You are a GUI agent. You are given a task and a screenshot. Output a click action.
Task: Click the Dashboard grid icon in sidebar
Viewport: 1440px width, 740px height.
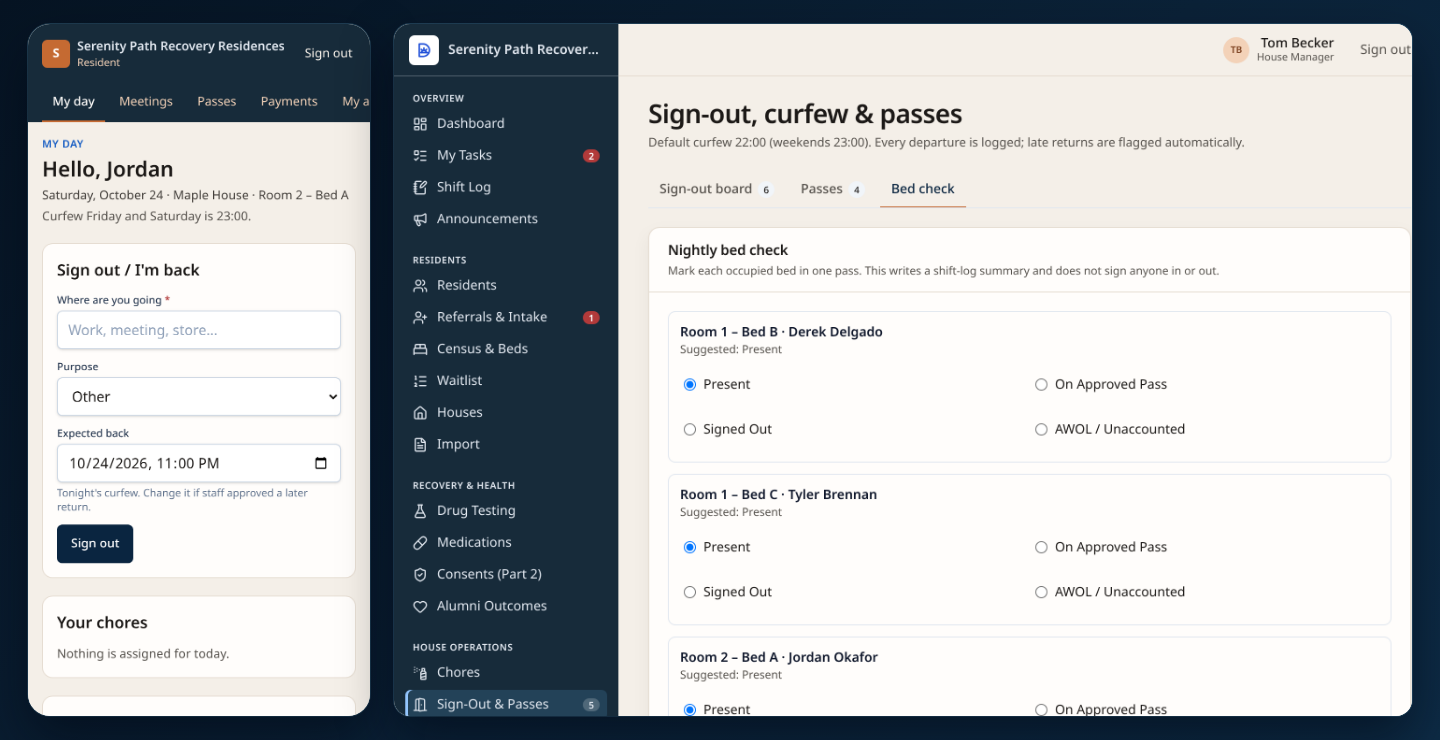click(420, 124)
